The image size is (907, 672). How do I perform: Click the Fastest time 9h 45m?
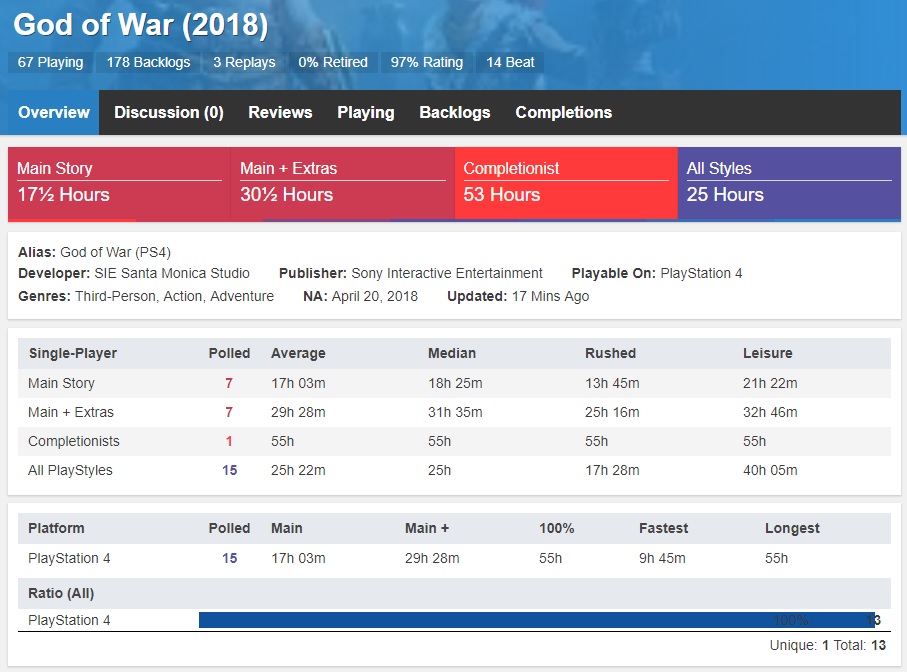(662, 558)
